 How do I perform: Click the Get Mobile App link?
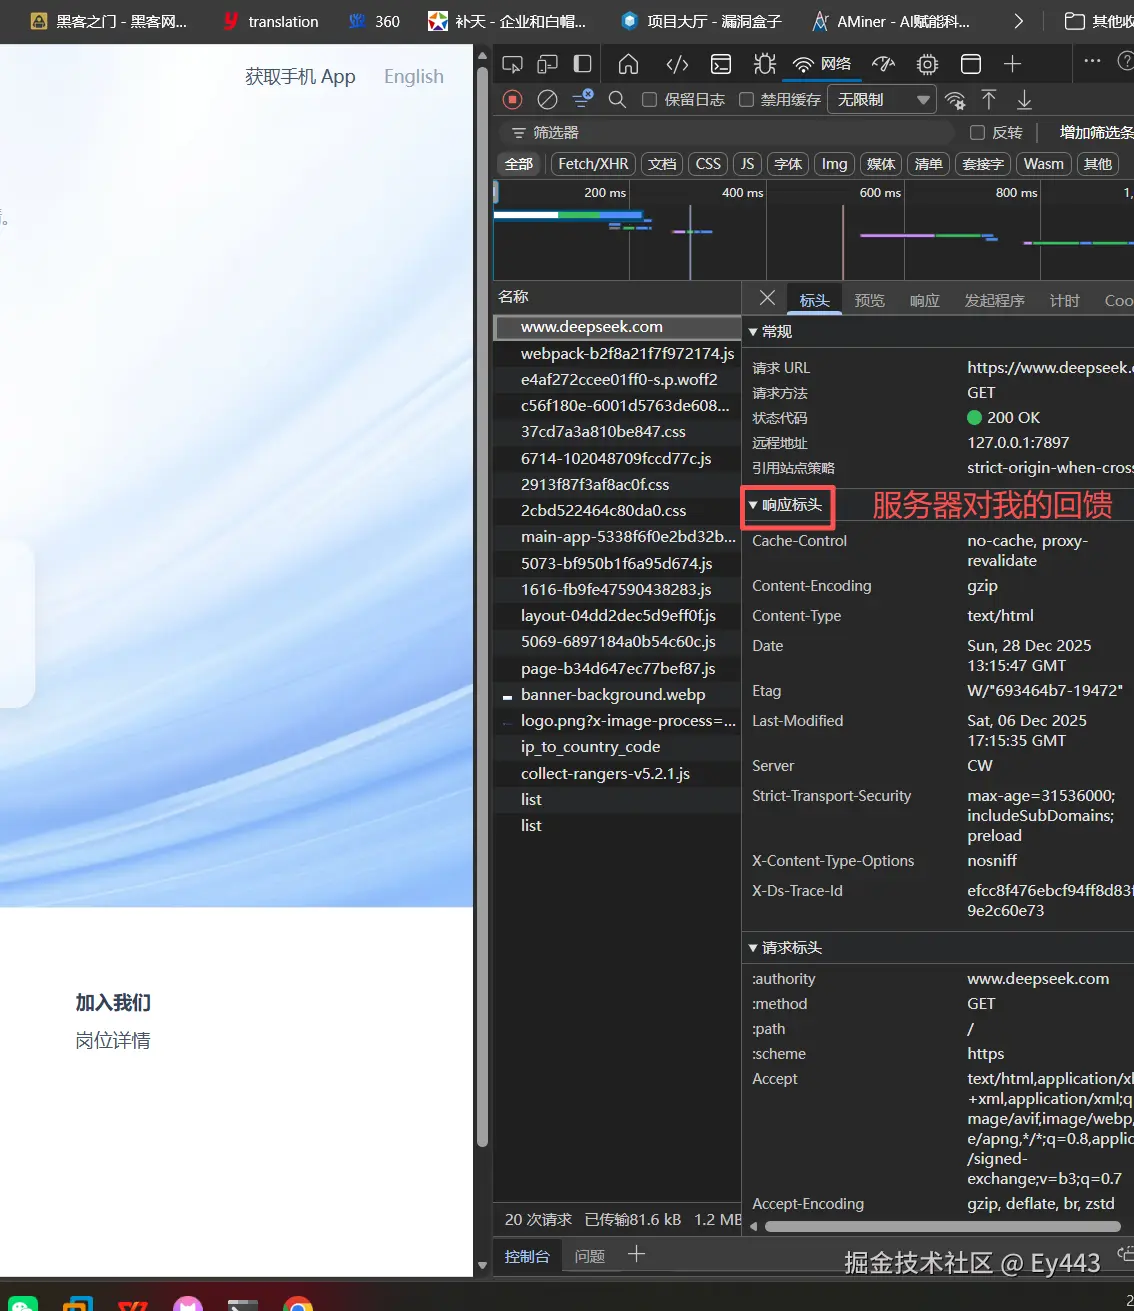click(x=300, y=76)
